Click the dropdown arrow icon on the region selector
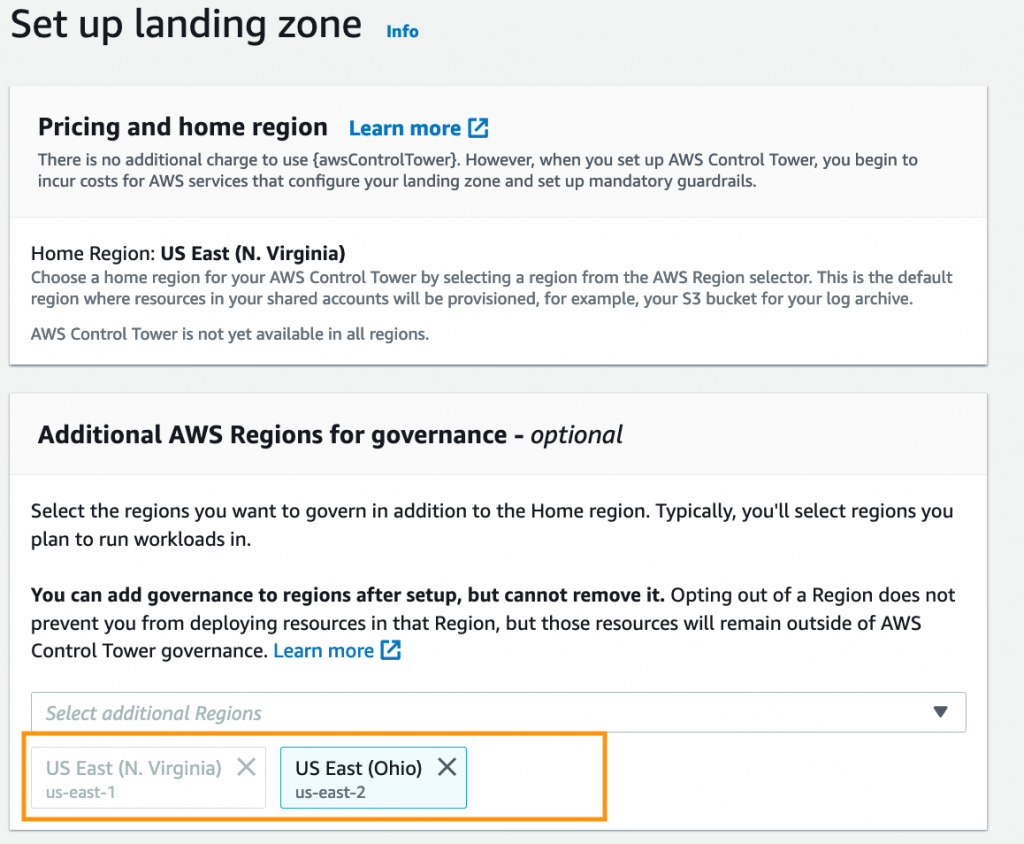Image resolution: width=1024 pixels, height=844 pixels. pos(940,712)
